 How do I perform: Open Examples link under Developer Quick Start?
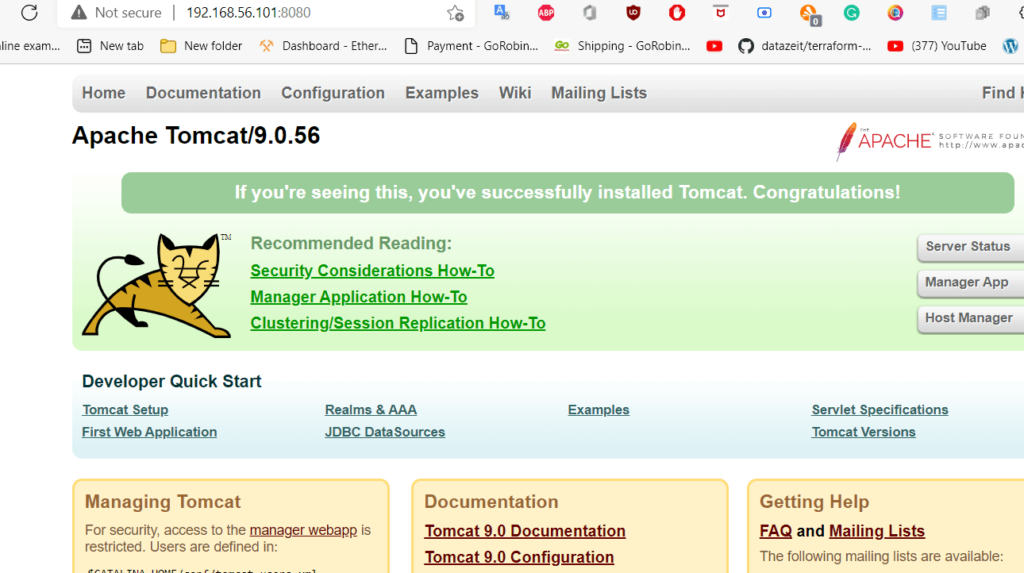pos(598,410)
